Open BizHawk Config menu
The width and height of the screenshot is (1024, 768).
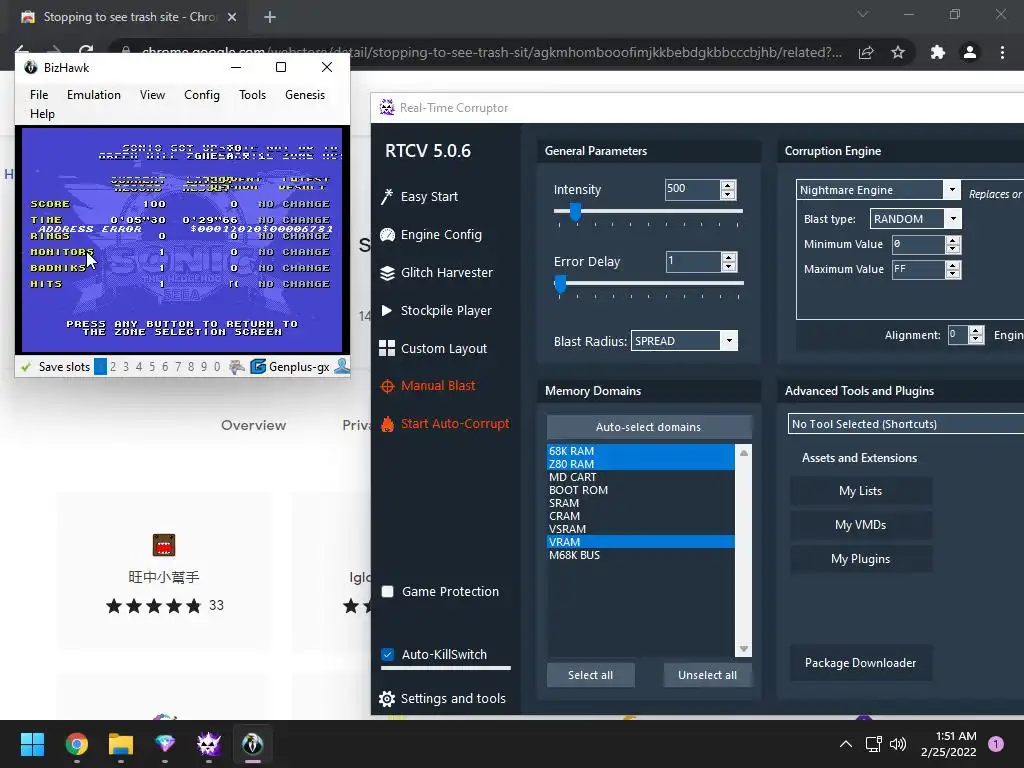coord(202,95)
